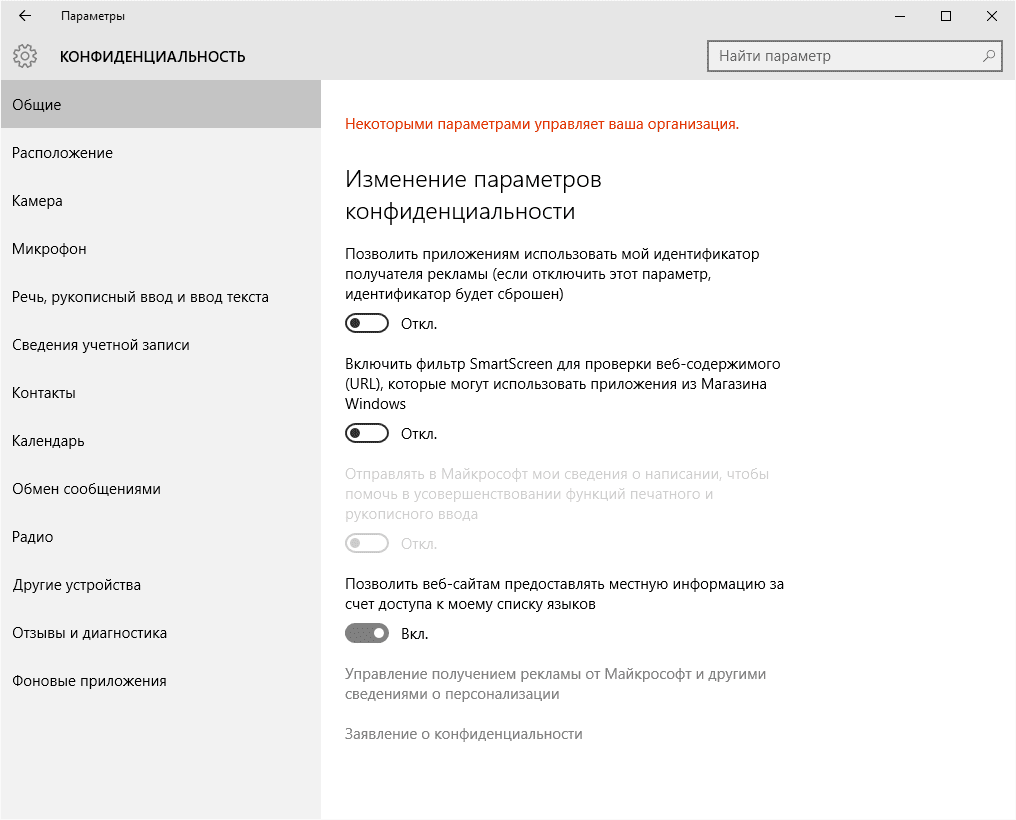Toggle advertising identifier switch
Viewport: 1016px width, 820px height.
[x=367, y=323]
